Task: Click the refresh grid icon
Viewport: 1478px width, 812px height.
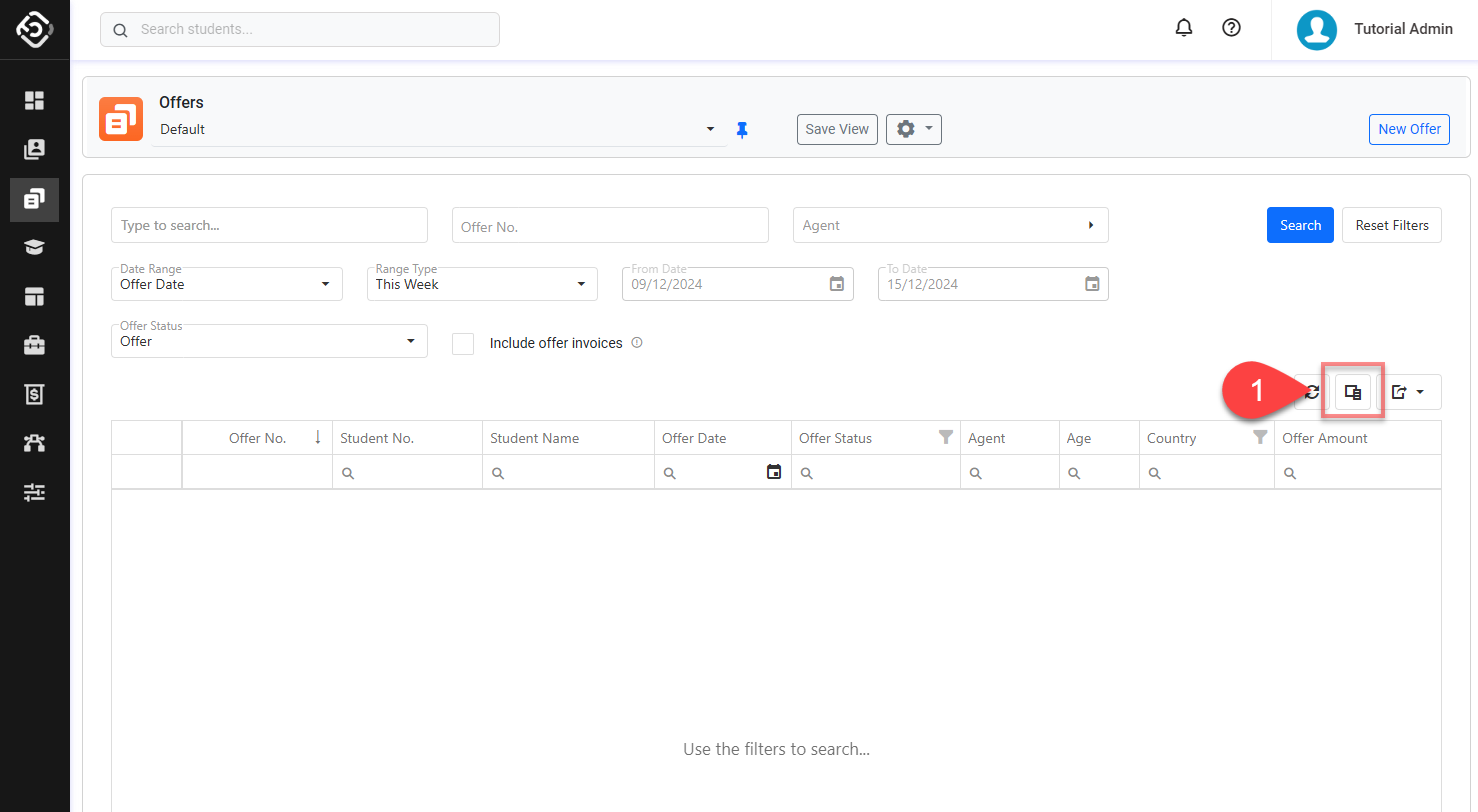Action: pyautogui.click(x=1312, y=392)
